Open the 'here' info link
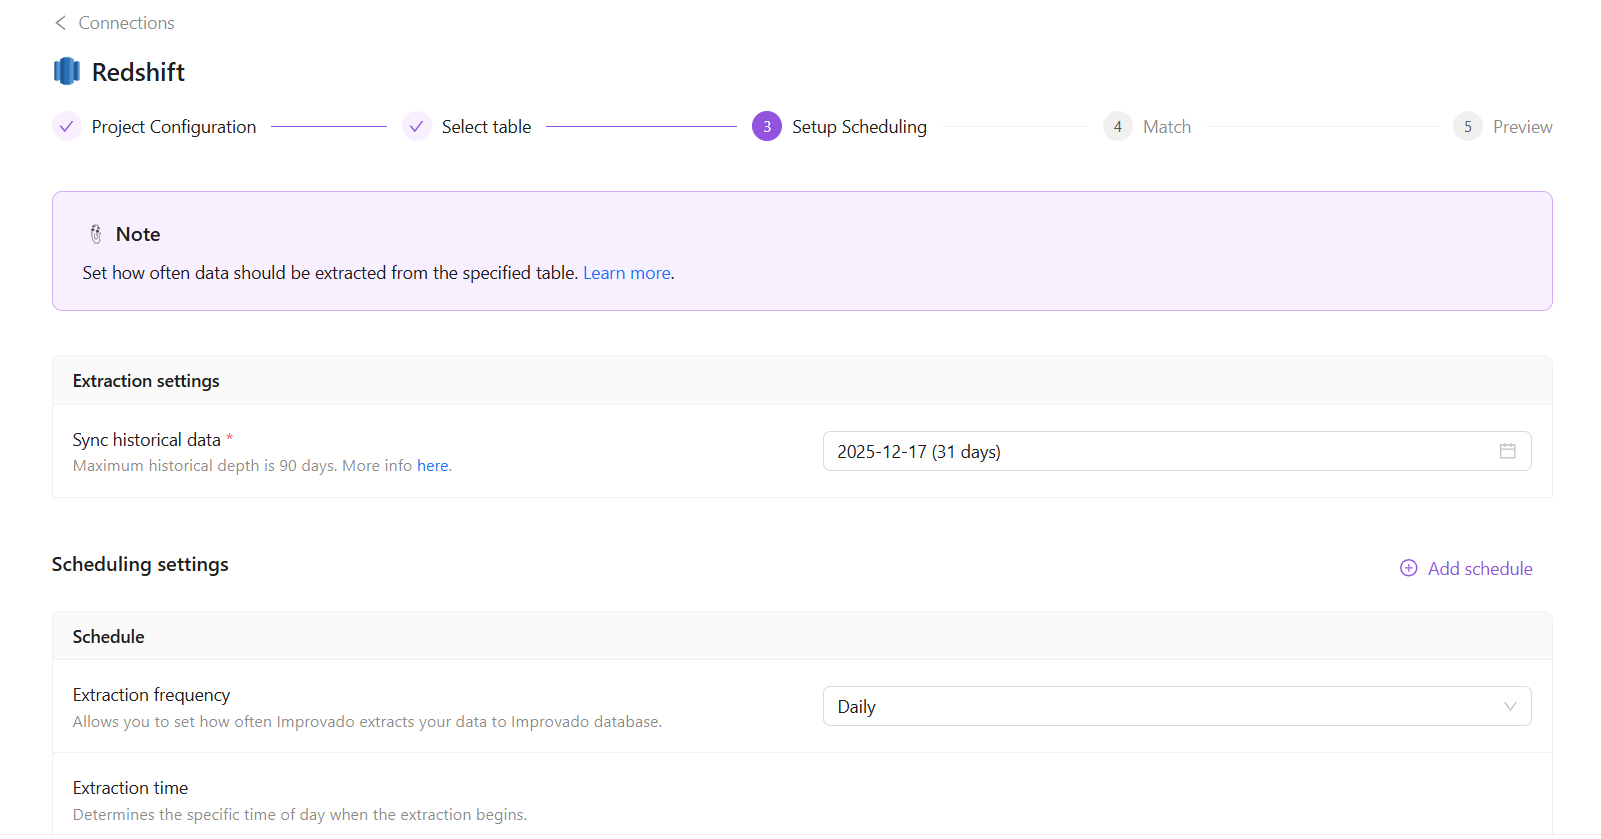 tap(432, 466)
